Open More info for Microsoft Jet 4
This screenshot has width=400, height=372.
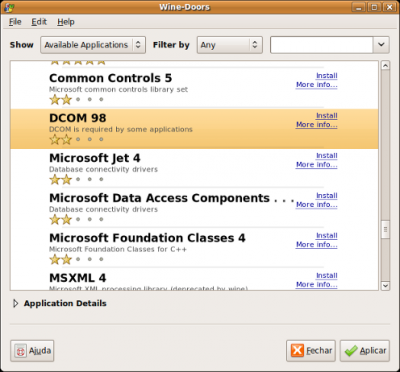pyautogui.click(x=317, y=165)
